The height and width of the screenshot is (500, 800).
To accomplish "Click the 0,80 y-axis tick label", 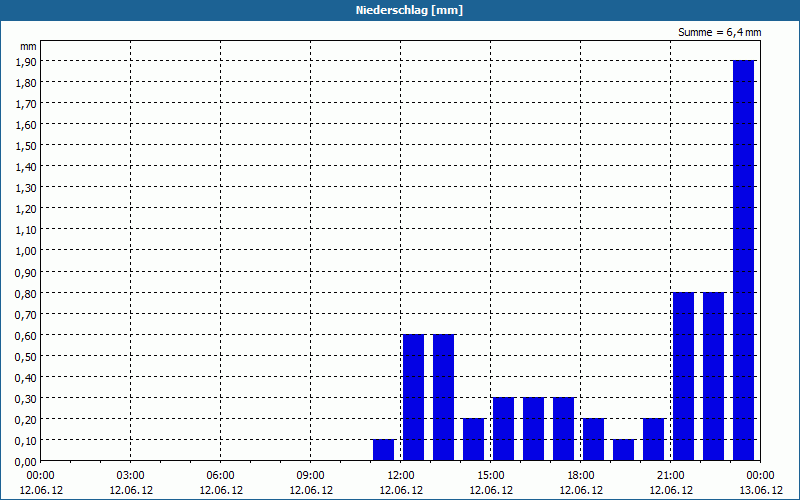I will coord(26,293).
